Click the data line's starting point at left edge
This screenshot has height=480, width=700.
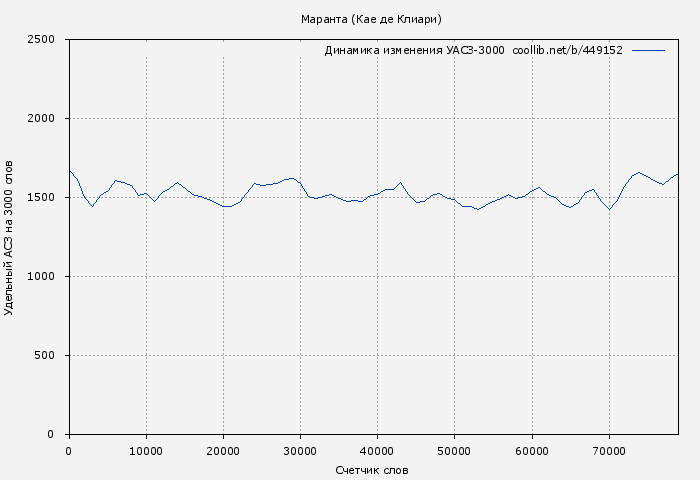[x=69, y=171]
